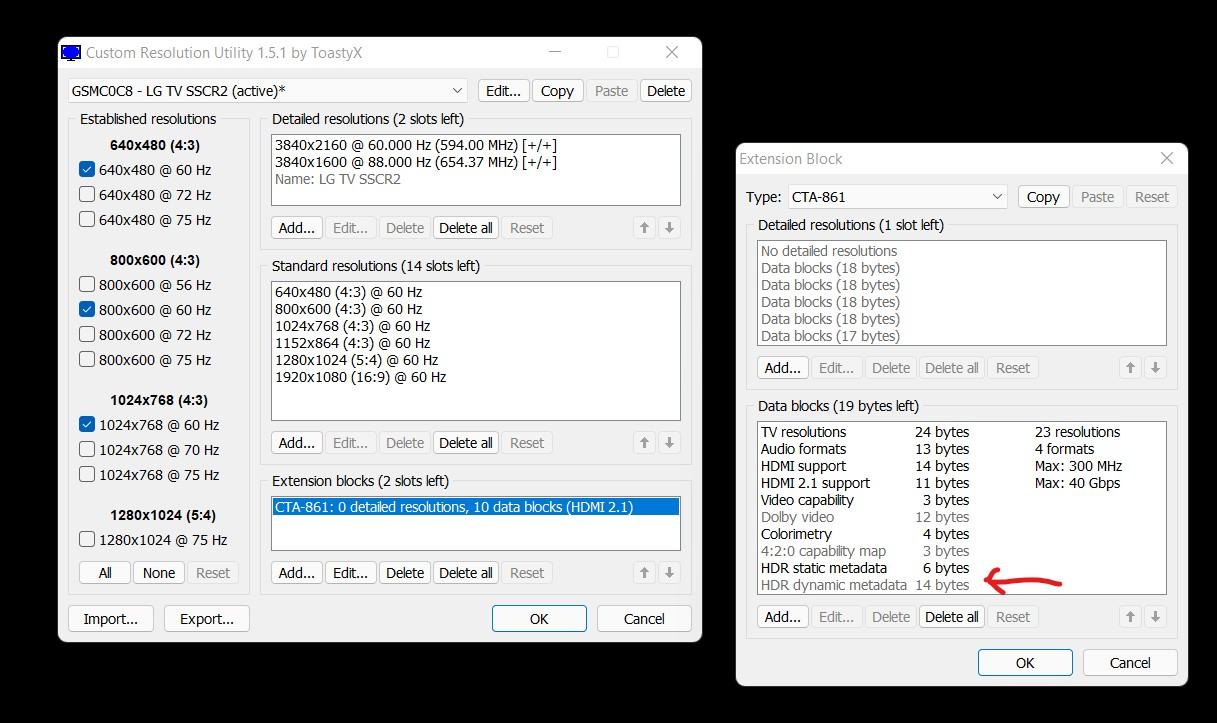Click Add... under Detailed resolutions in main window
Screen dimensions: 1217x723
click(297, 228)
